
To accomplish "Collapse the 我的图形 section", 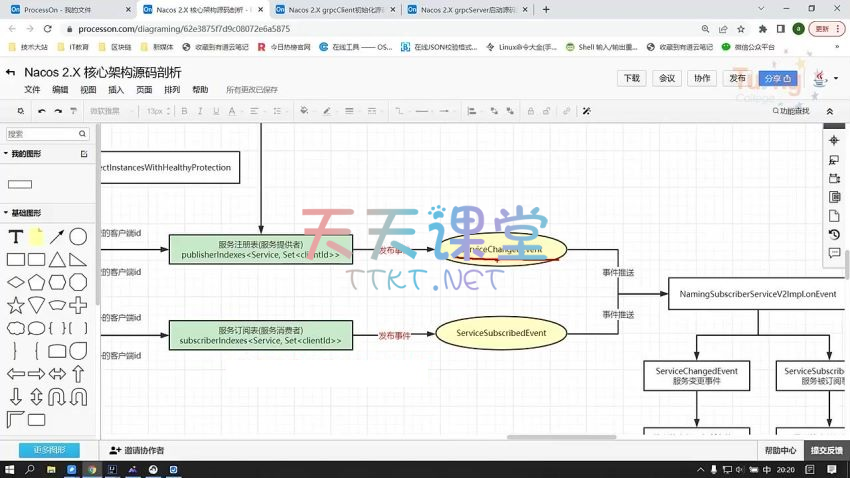I will (x=26, y=154).
